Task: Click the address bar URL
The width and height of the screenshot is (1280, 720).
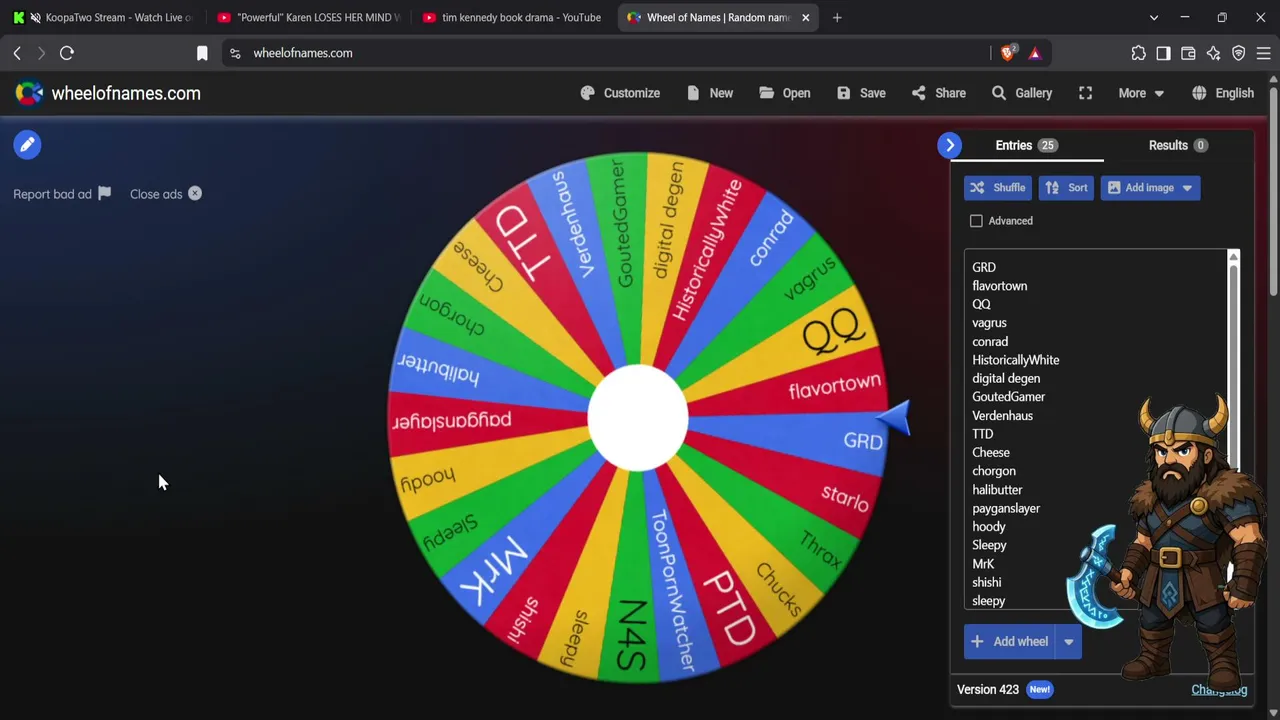Action: coord(303,53)
